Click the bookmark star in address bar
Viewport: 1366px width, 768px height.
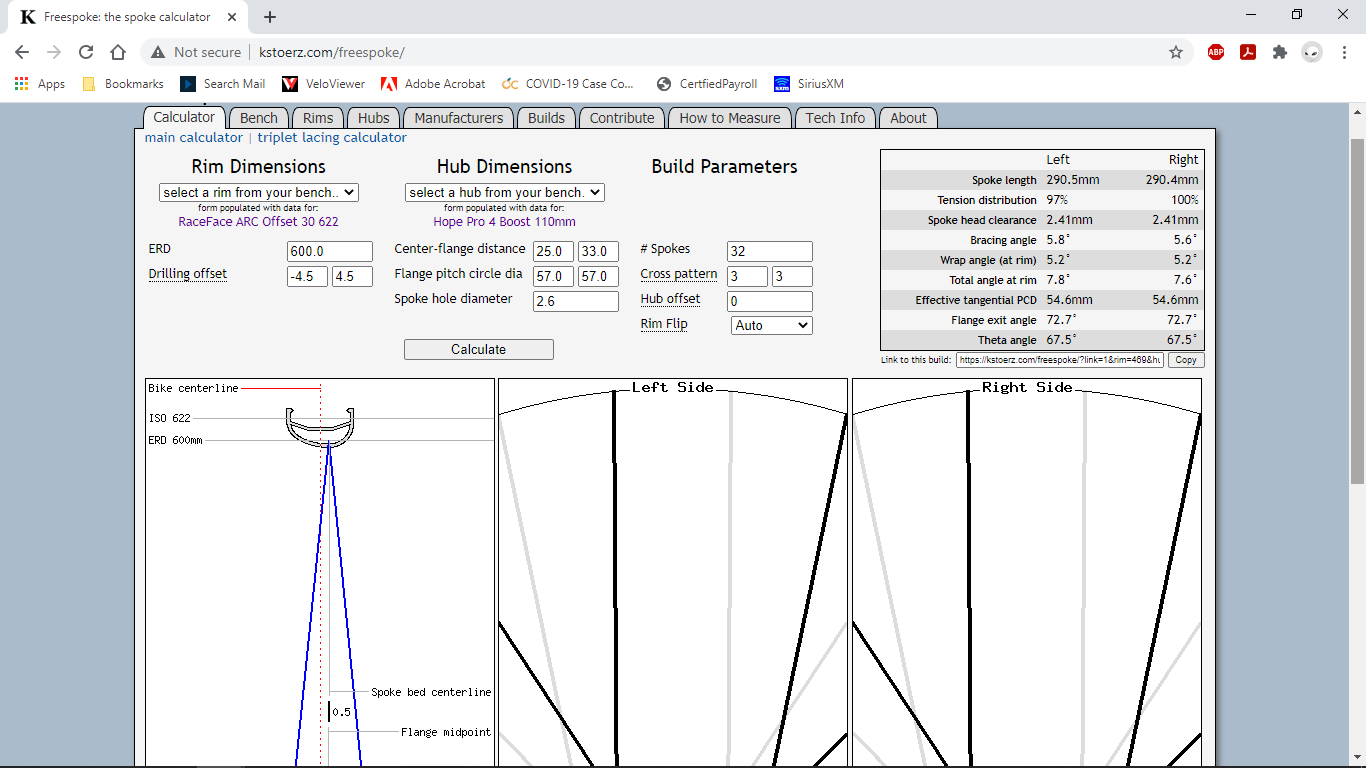point(1177,51)
